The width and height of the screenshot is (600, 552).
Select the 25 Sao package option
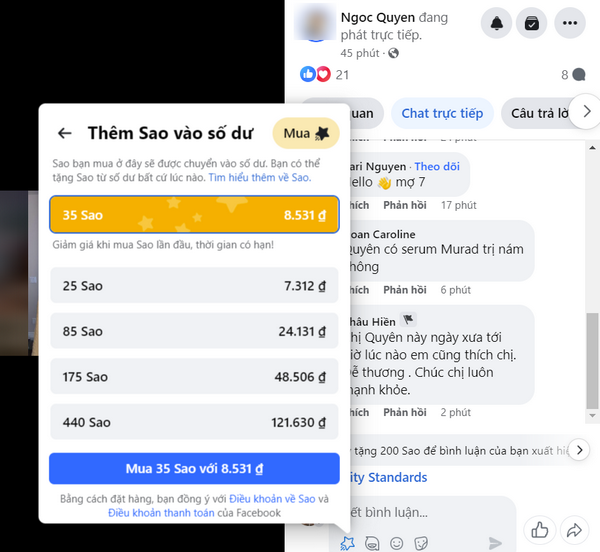click(x=194, y=285)
